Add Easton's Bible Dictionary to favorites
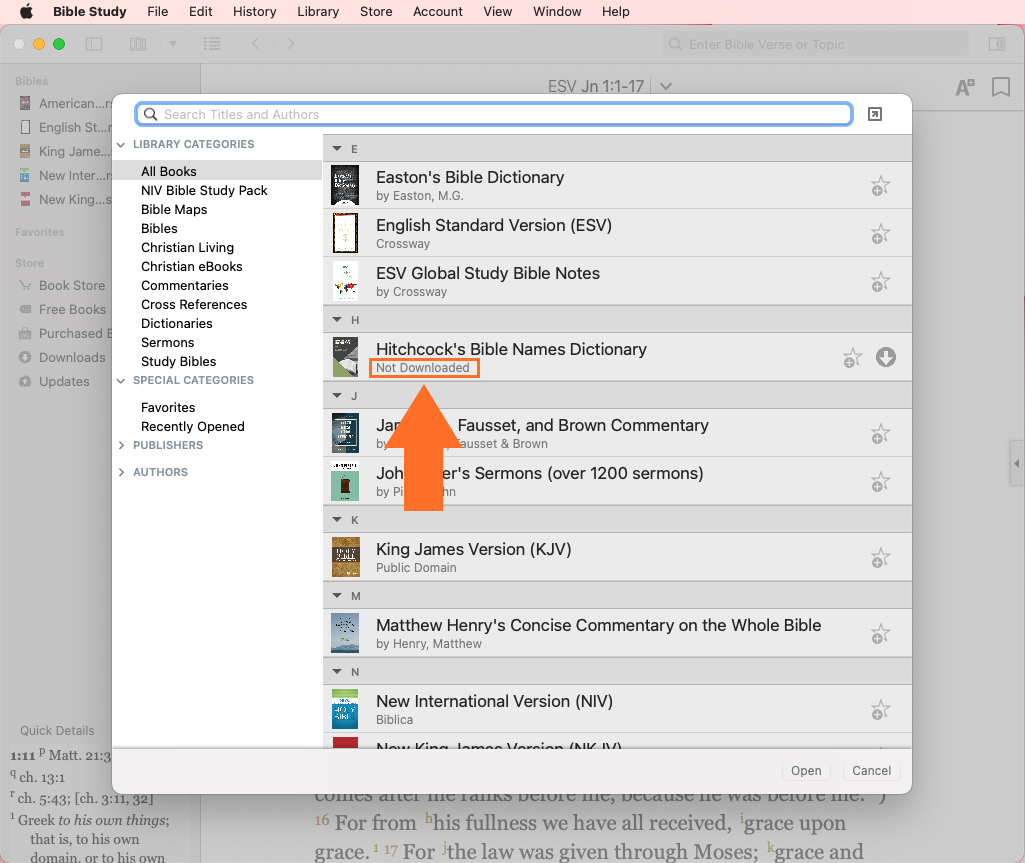 pyautogui.click(x=879, y=186)
